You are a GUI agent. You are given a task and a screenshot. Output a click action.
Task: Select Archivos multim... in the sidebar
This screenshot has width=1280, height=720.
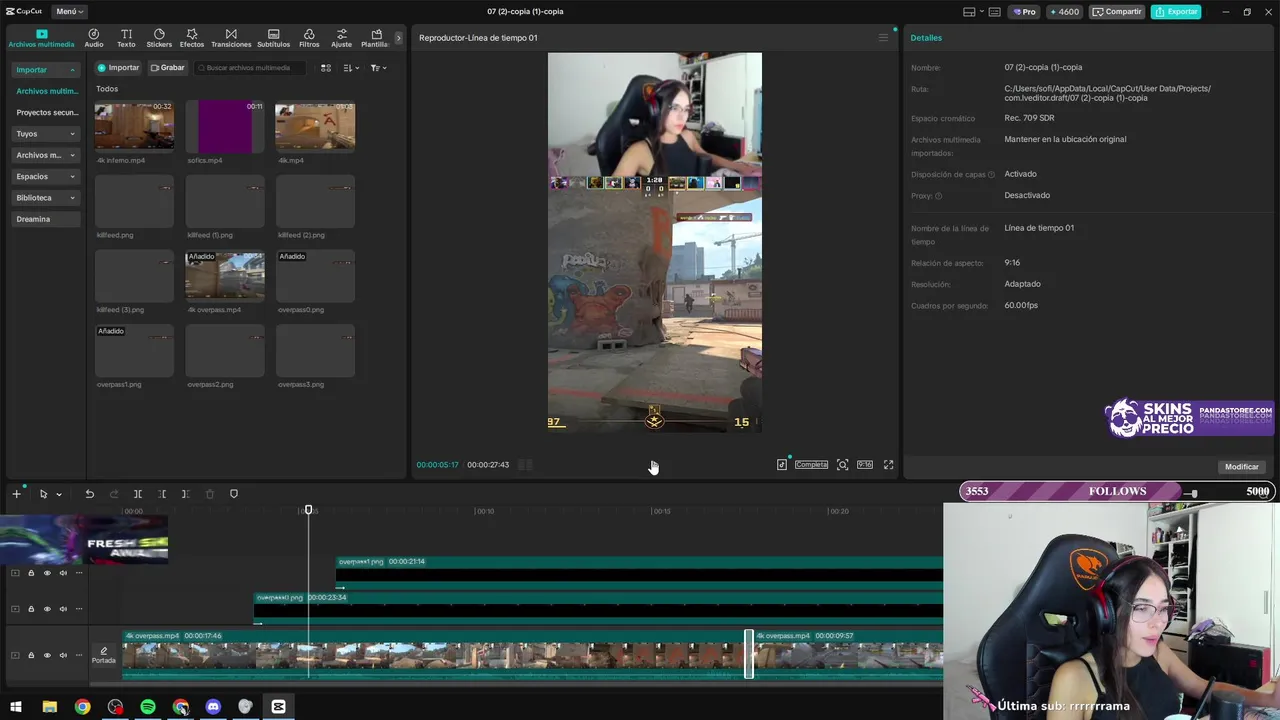tap(47, 91)
